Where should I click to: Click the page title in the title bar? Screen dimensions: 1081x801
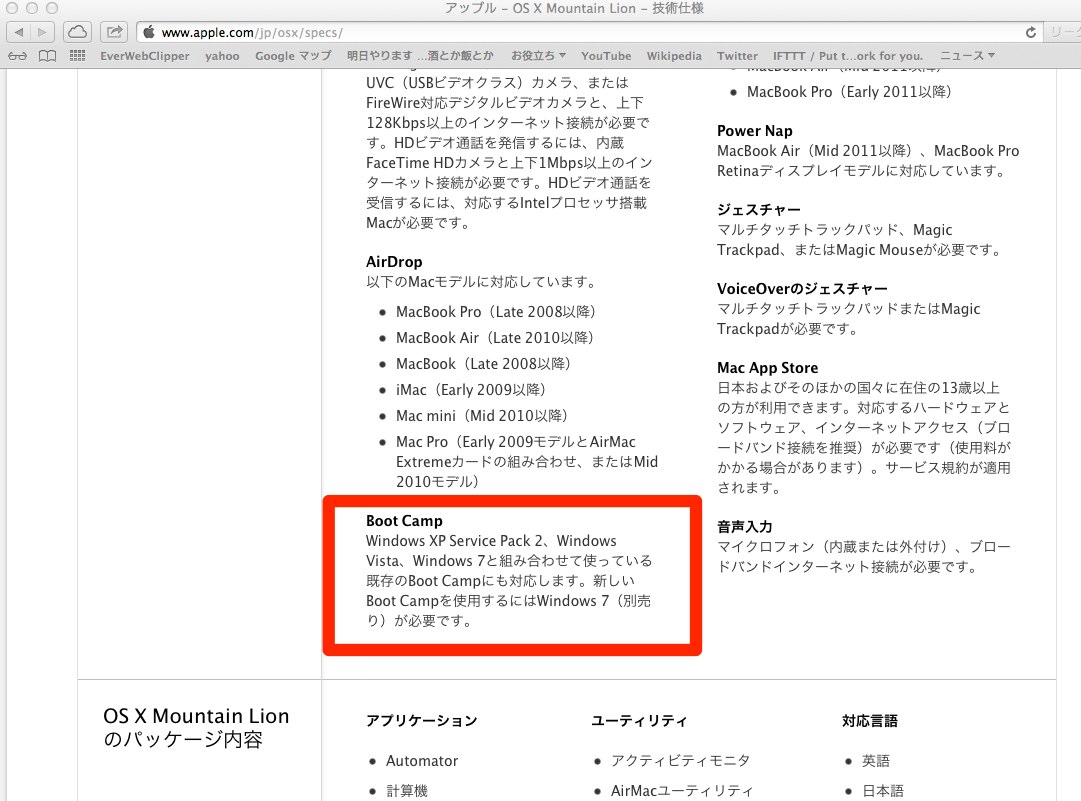click(574, 8)
